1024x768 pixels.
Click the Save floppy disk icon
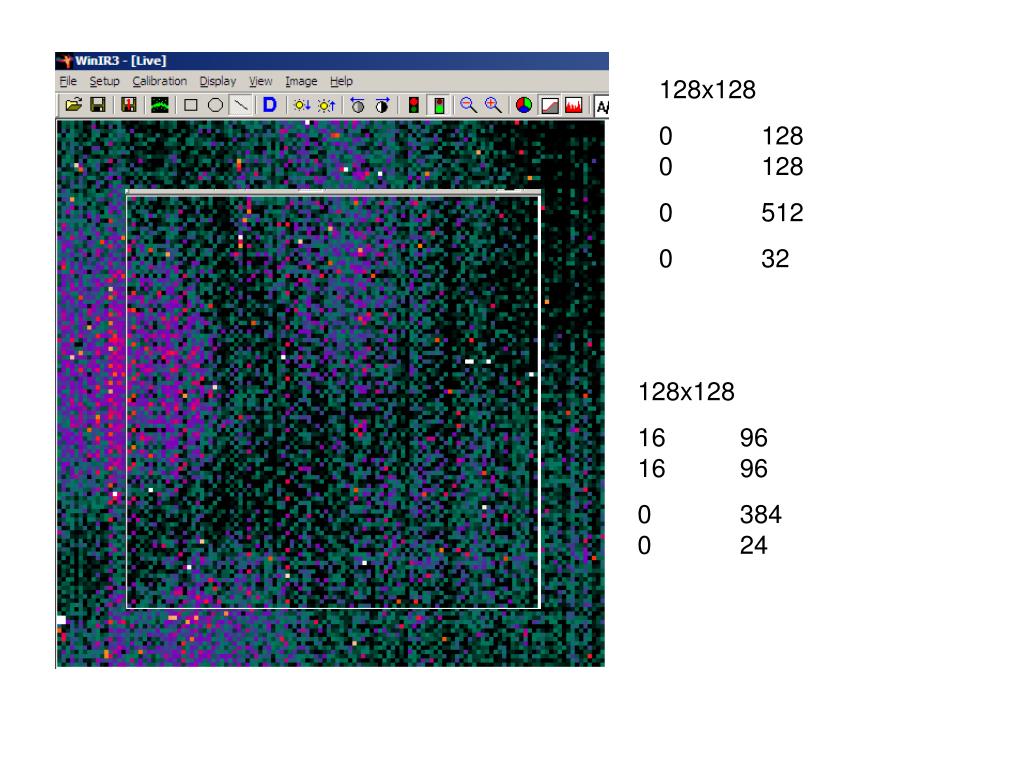pos(98,105)
